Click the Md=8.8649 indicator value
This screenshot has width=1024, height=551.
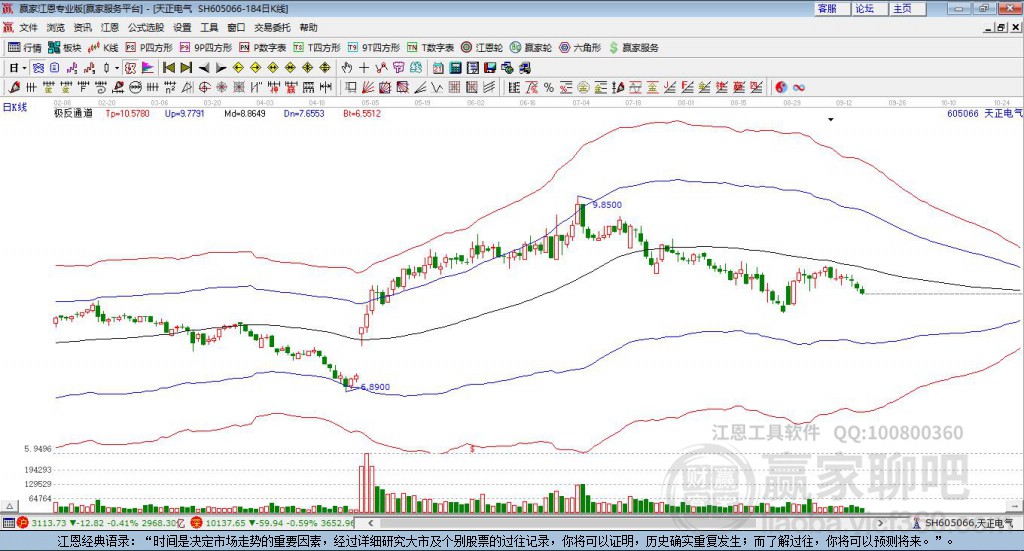(x=245, y=113)
